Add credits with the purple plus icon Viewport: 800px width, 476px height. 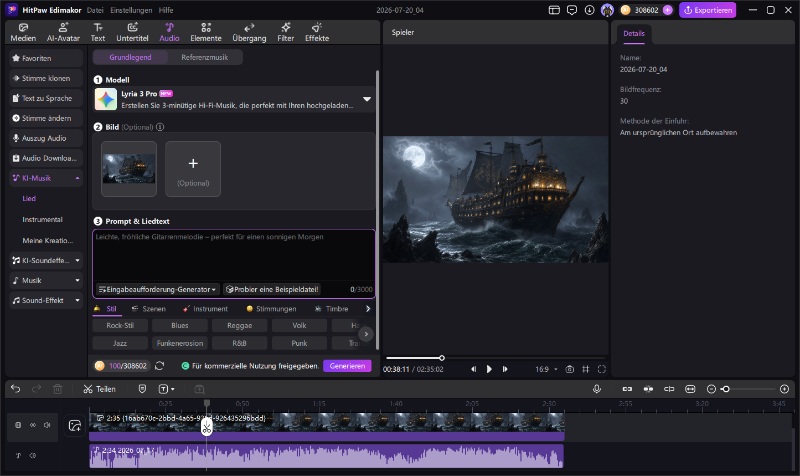(x=667, y=10)
